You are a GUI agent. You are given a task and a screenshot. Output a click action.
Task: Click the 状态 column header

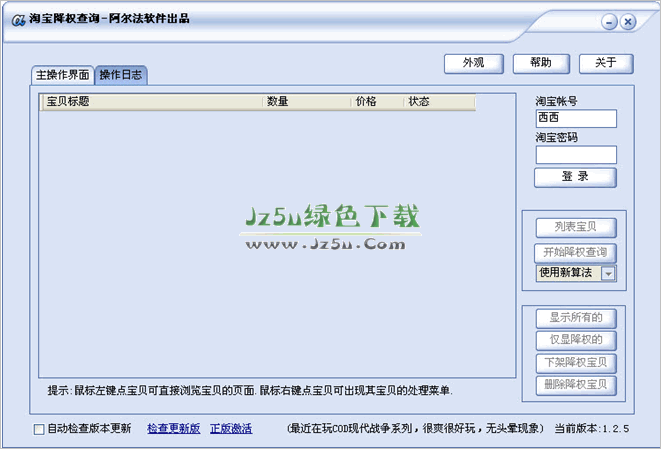click(440, 102)
